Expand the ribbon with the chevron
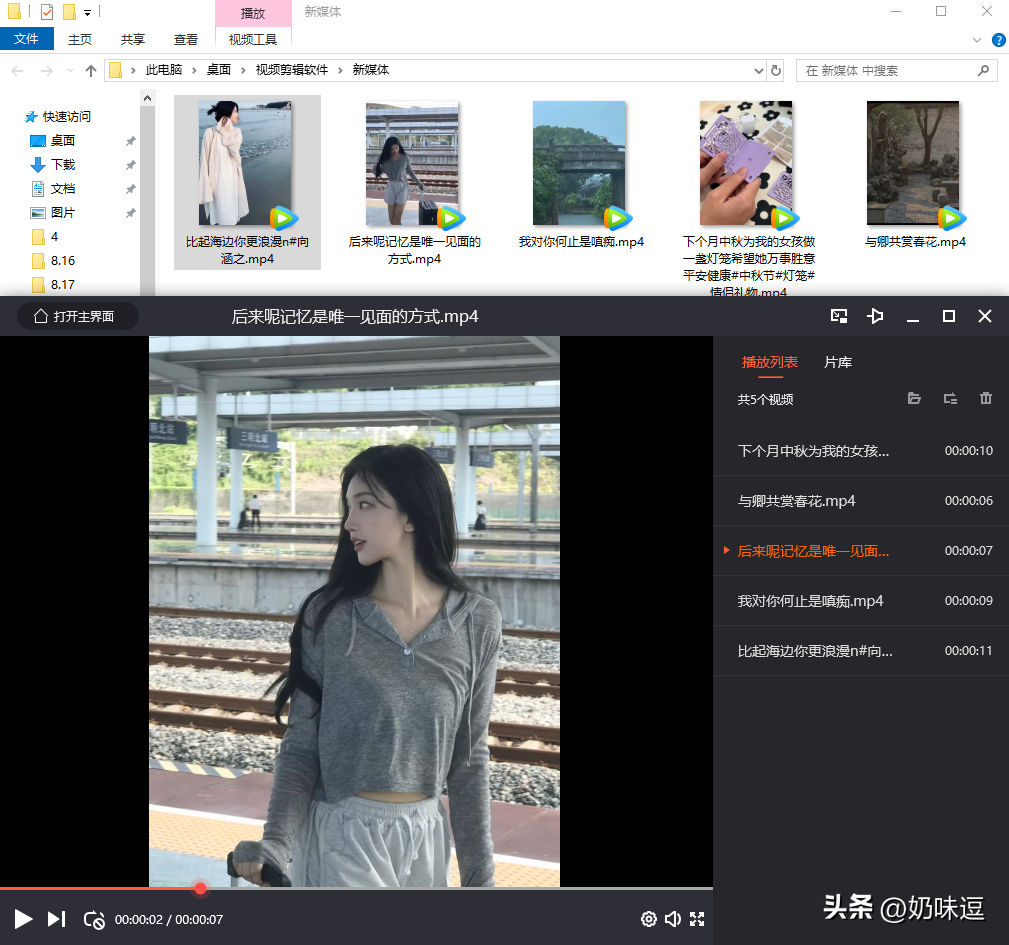Viewport: 1009px width, 945px height. (977, 40)
